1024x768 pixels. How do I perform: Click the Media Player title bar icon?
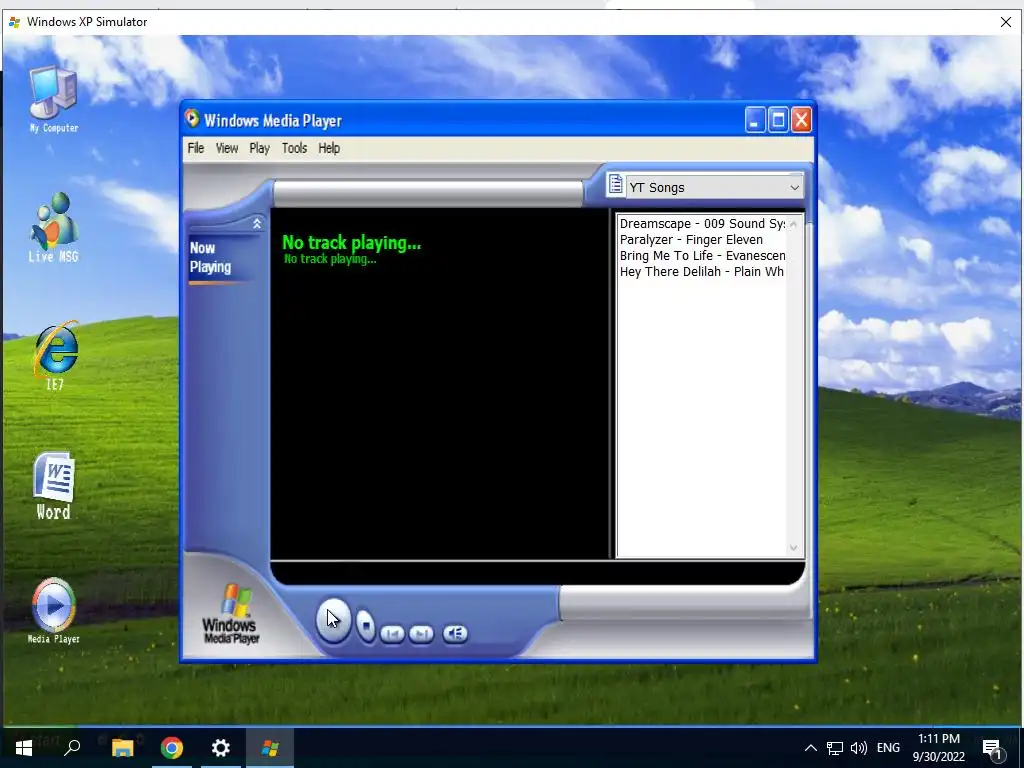coord(192,119)
